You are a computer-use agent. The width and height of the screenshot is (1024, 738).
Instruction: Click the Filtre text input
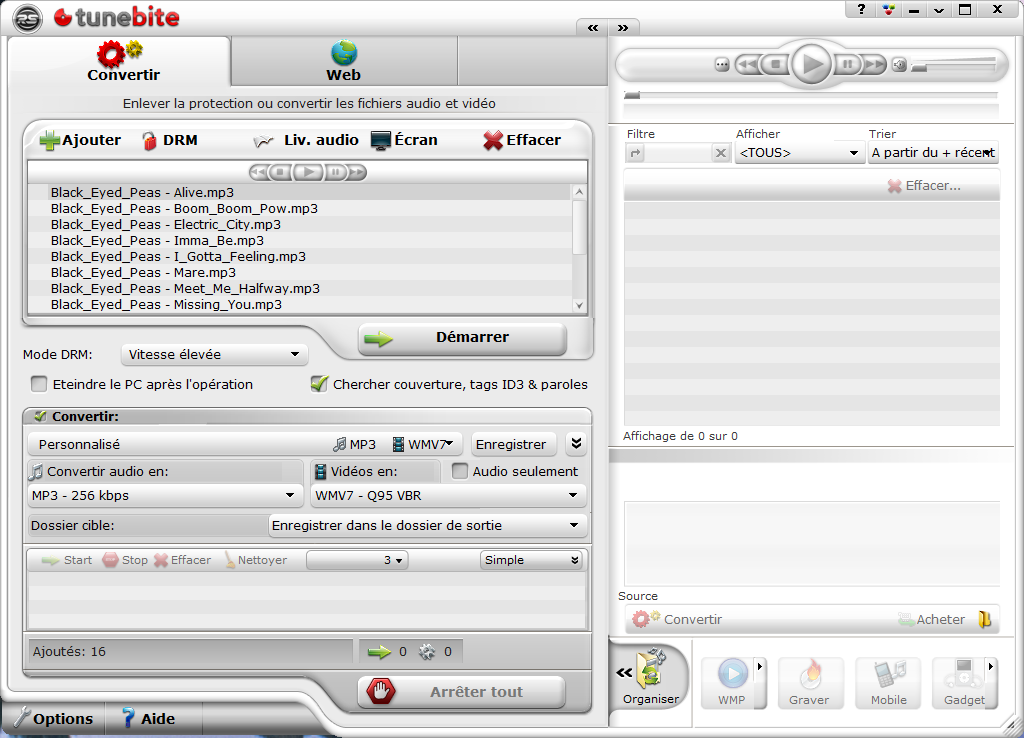pyautogui.click(x=678, y=153)
